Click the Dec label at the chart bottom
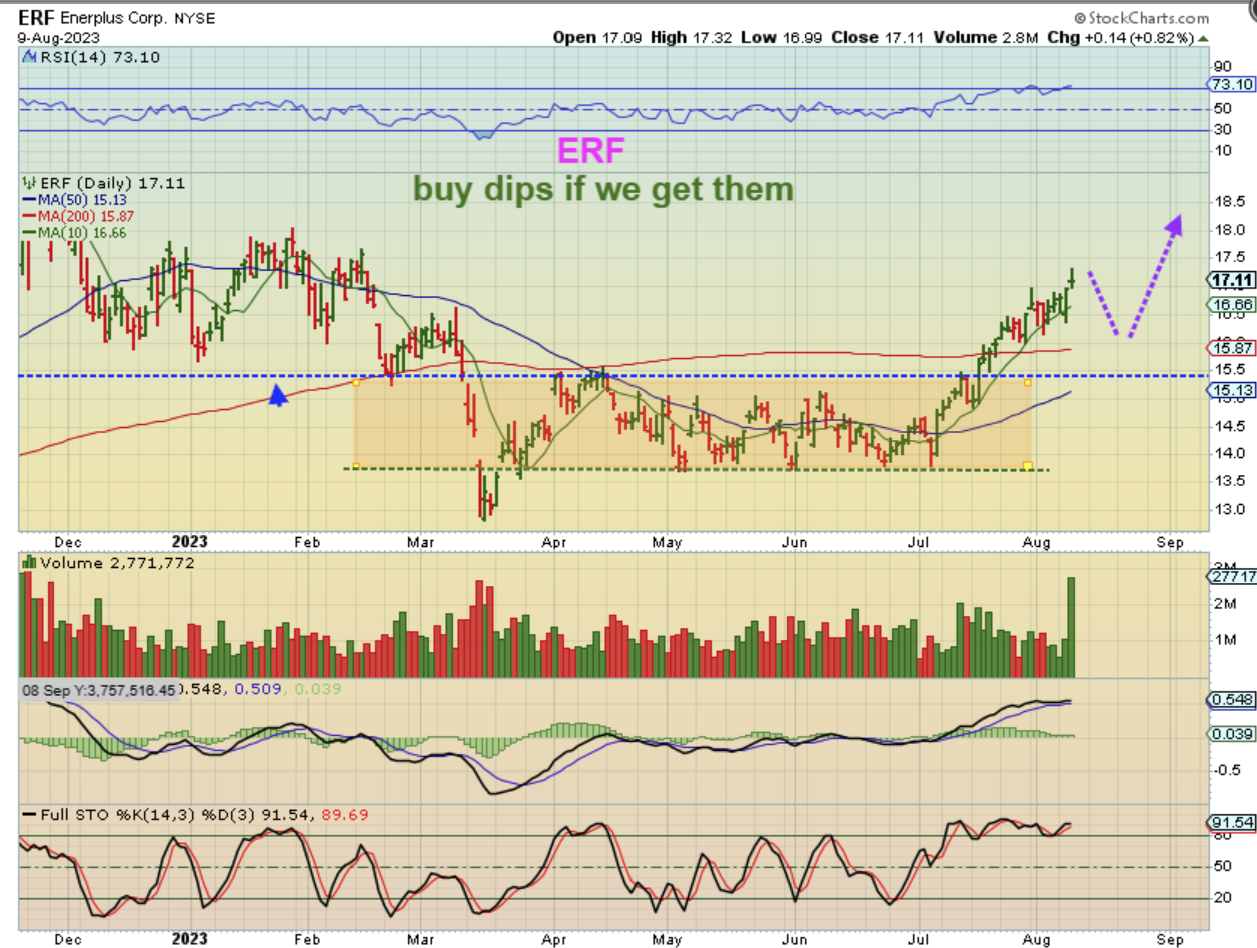The image size is (1257, 948). point(67,940)
